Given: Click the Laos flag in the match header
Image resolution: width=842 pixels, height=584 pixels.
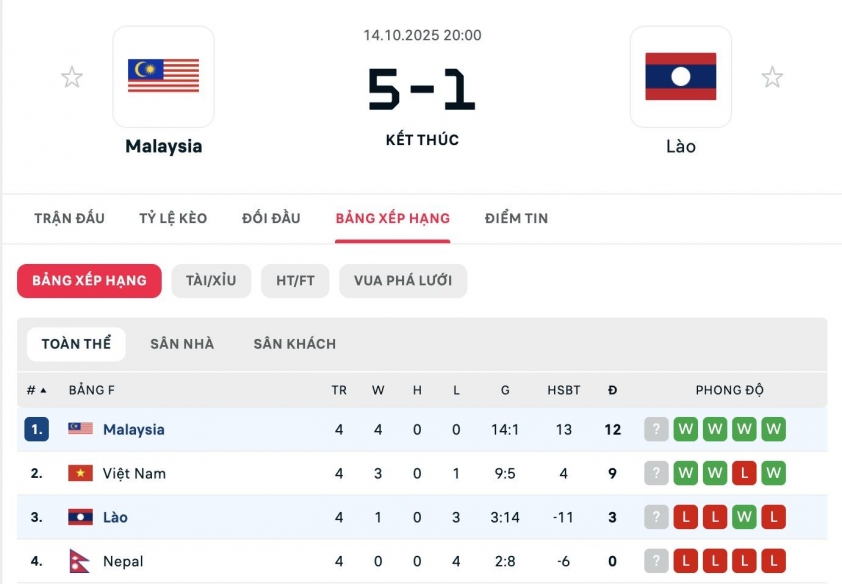Looking at the screenshot, I should click(680, 76).
